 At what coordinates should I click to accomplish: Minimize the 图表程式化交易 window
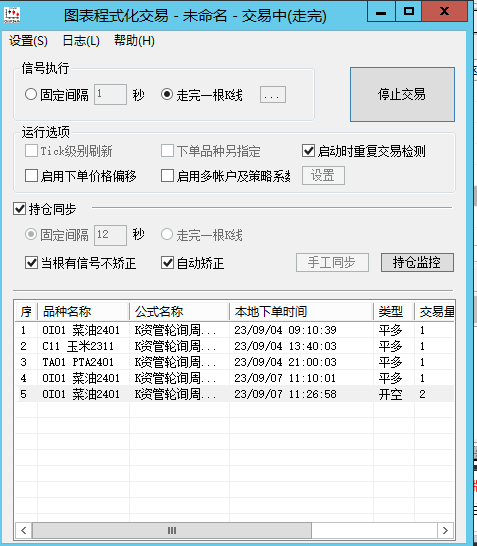(381, 12)
